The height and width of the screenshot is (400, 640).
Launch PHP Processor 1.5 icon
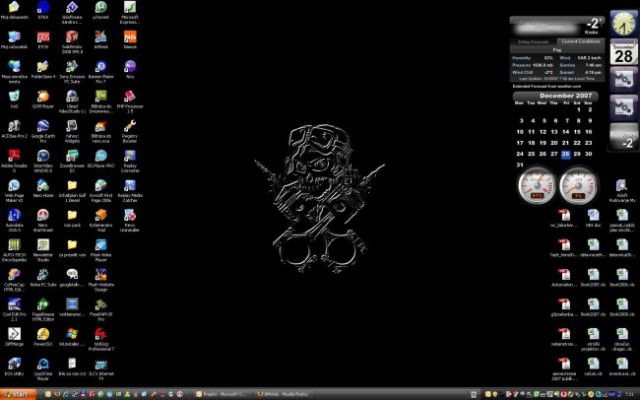(x=130, y=101)
